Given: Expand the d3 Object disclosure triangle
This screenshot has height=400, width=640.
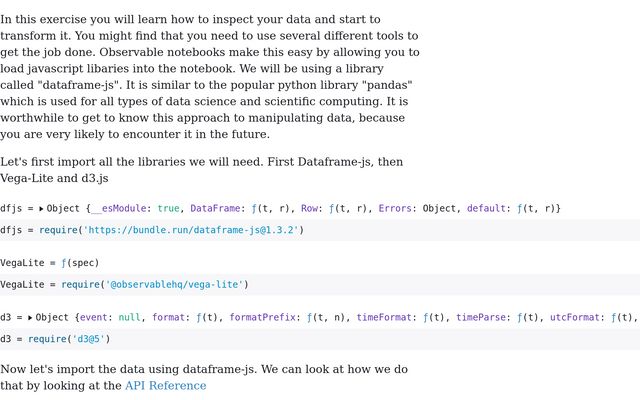Looking at the screenshot, I should pos(30,318).
